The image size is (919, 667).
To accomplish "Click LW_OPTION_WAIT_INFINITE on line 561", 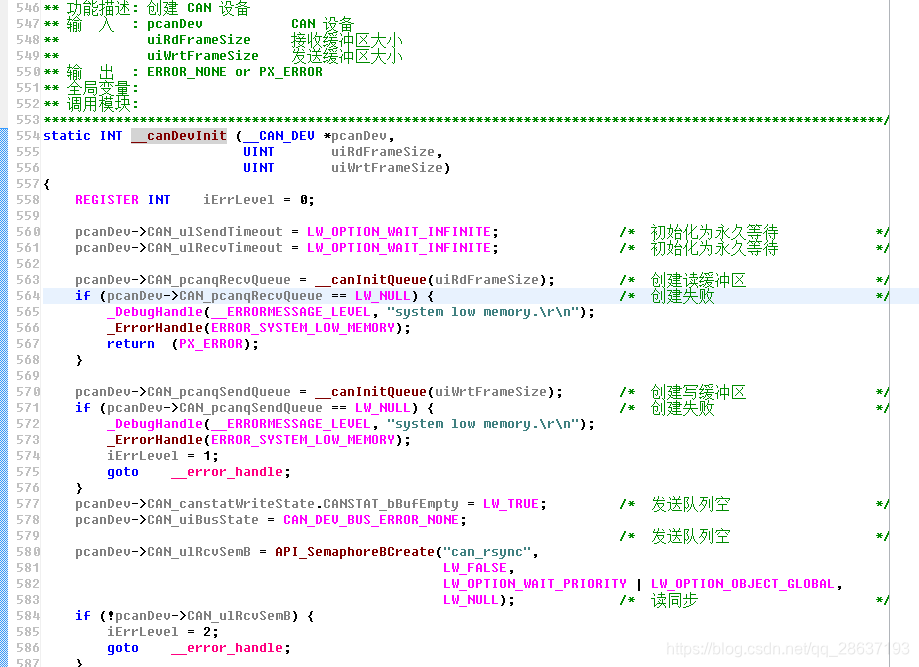I will click(399, 248).
